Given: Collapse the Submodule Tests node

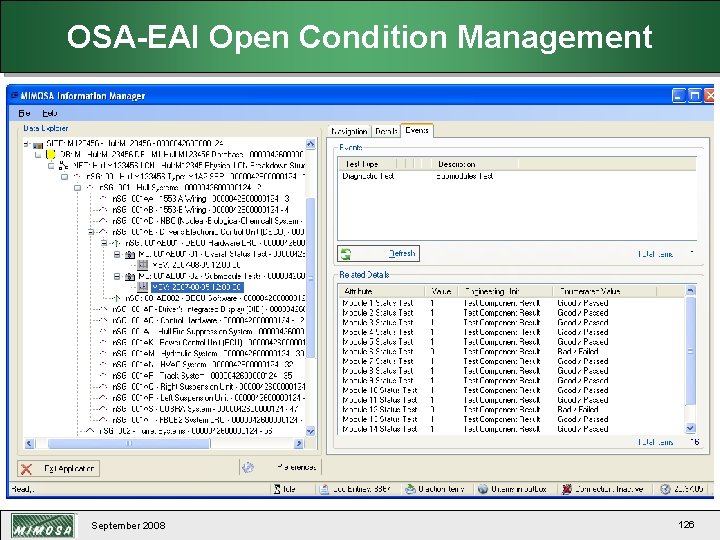Looking at the screenshot, I should tap(117, 276).
